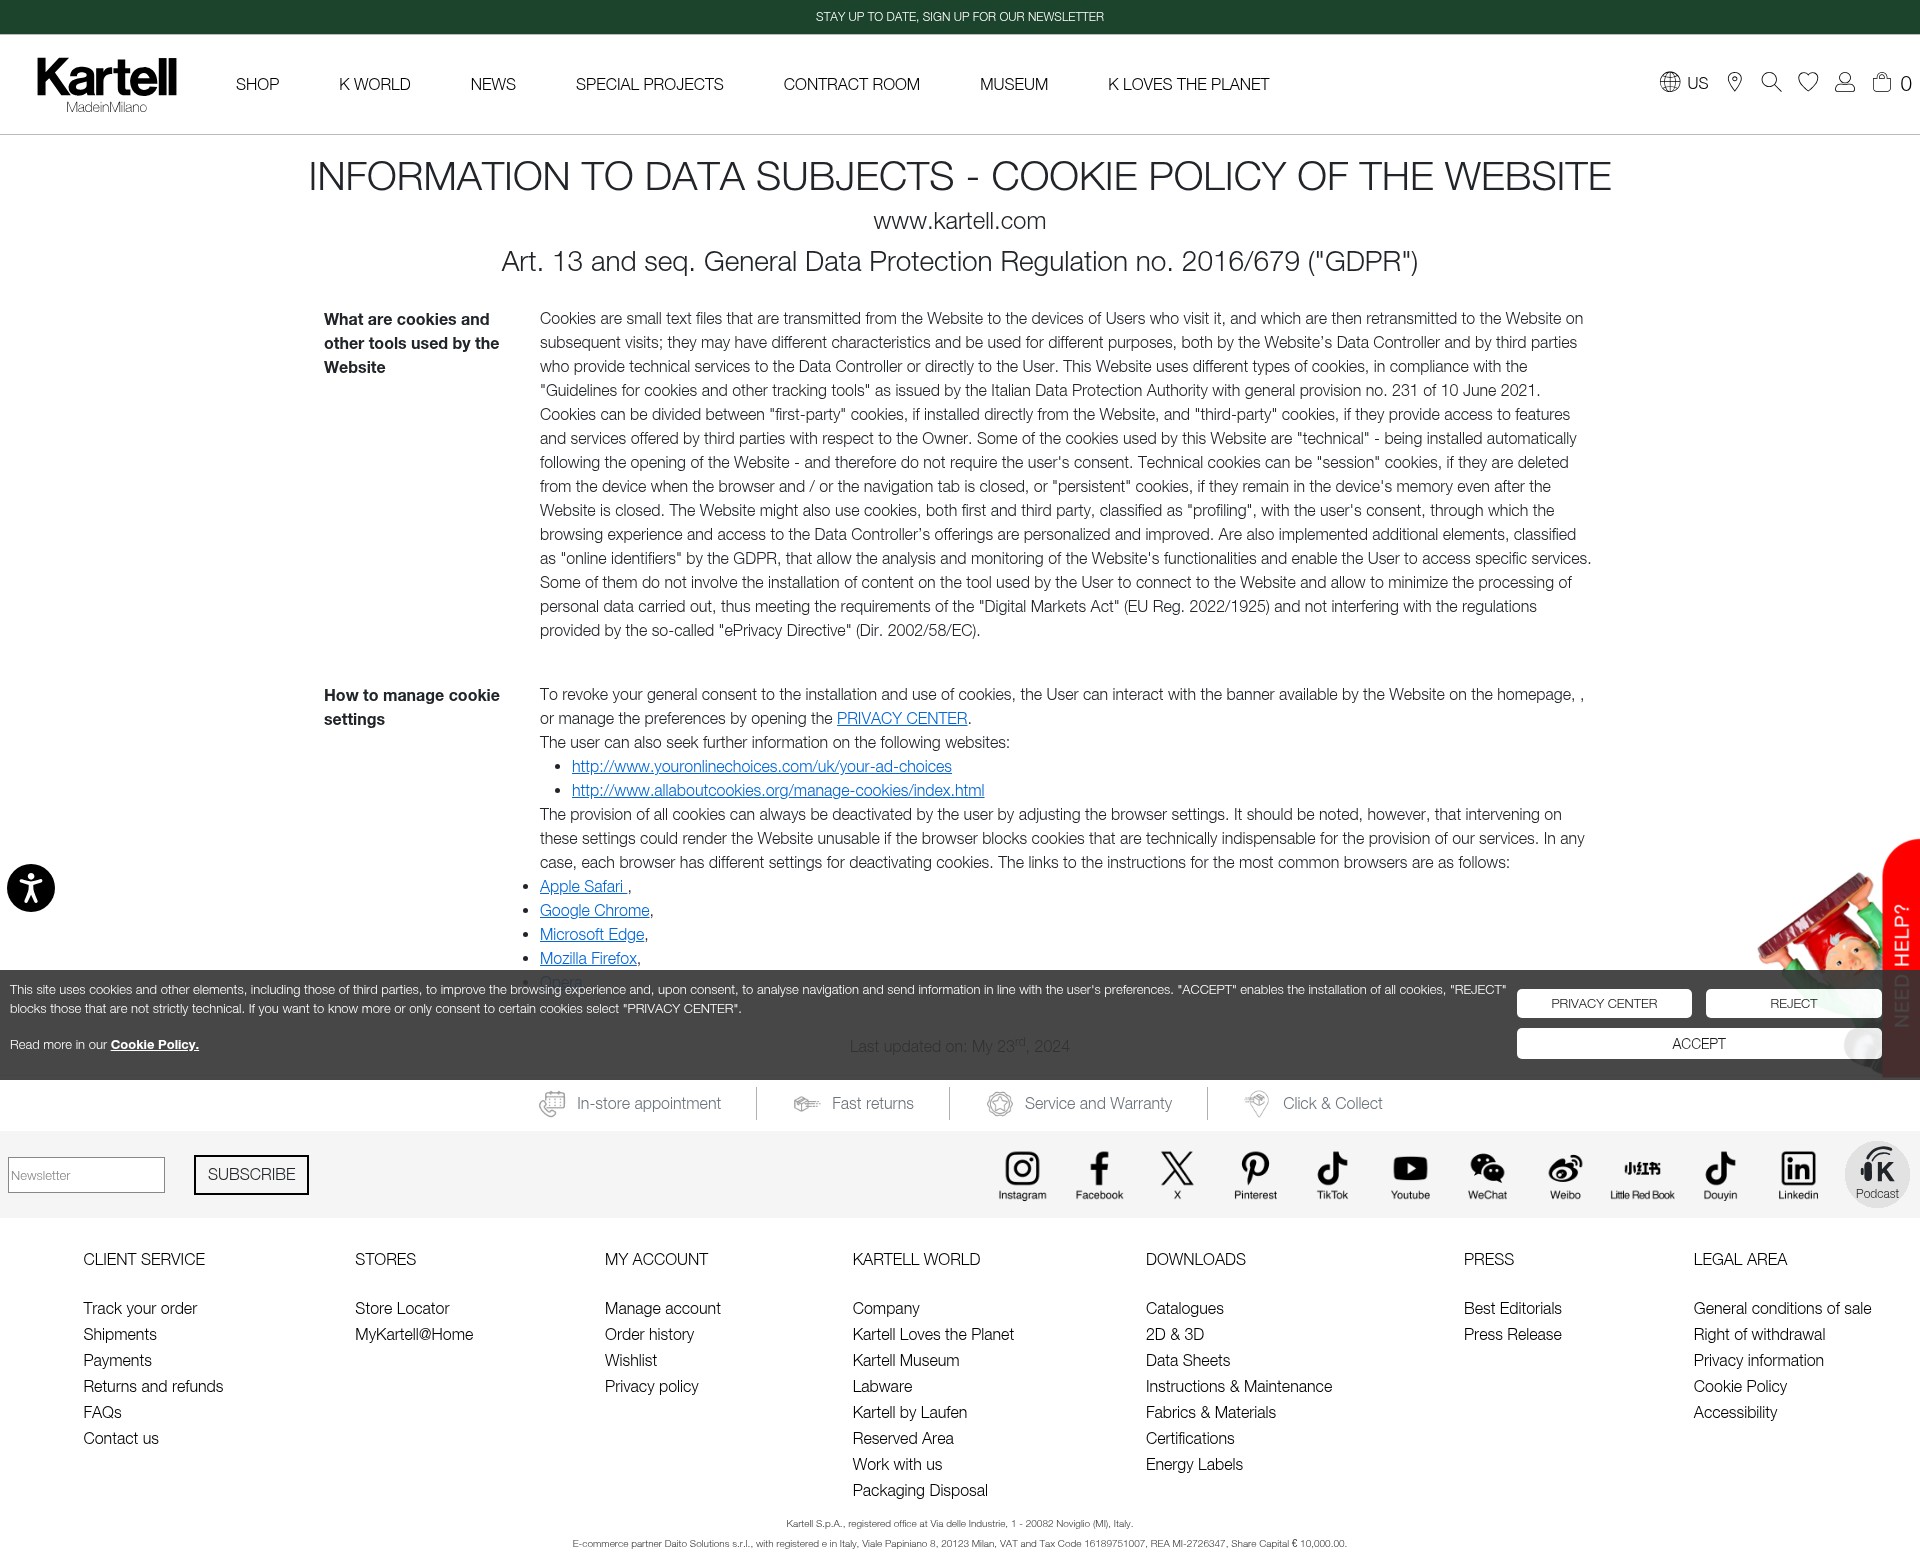1920x1565 pixels.
Task: Open the PRIVACY CENTER link in the text
Action: point(902,719)
